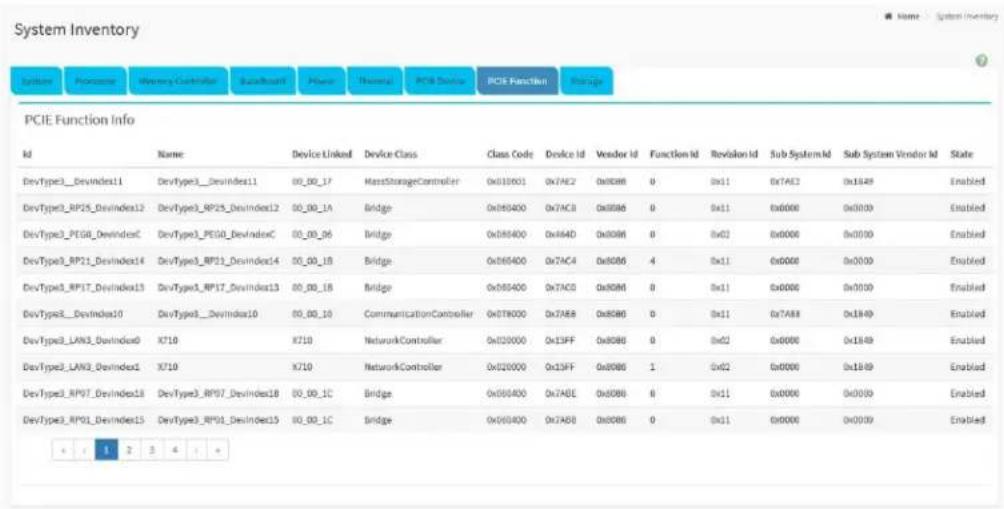
Task: Click Function Id 1 in the LAN3_DevIndex1 row
Action: 652,368
